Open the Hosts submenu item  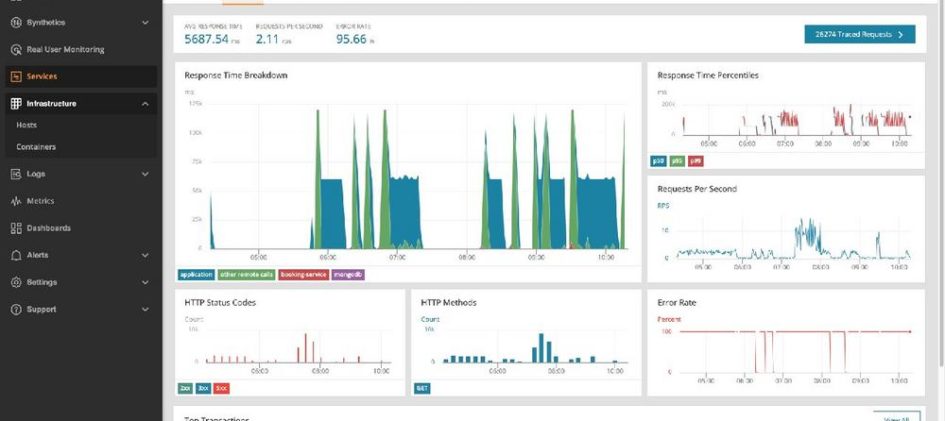click(27, 125)
